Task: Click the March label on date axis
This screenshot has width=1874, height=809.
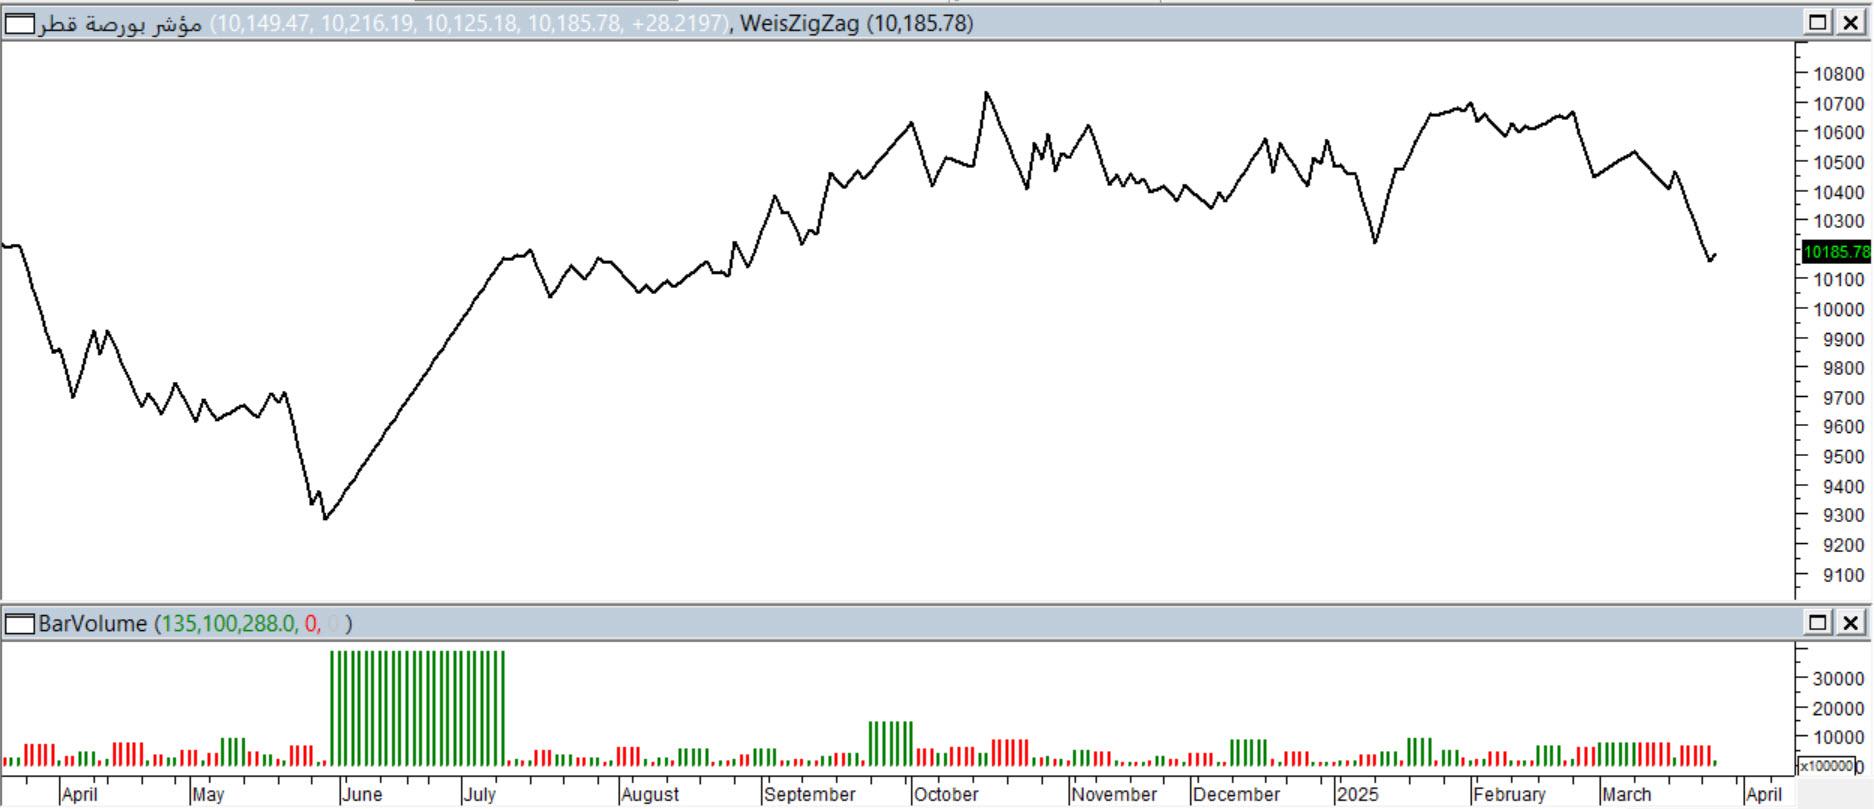Action: (1627, 794)
